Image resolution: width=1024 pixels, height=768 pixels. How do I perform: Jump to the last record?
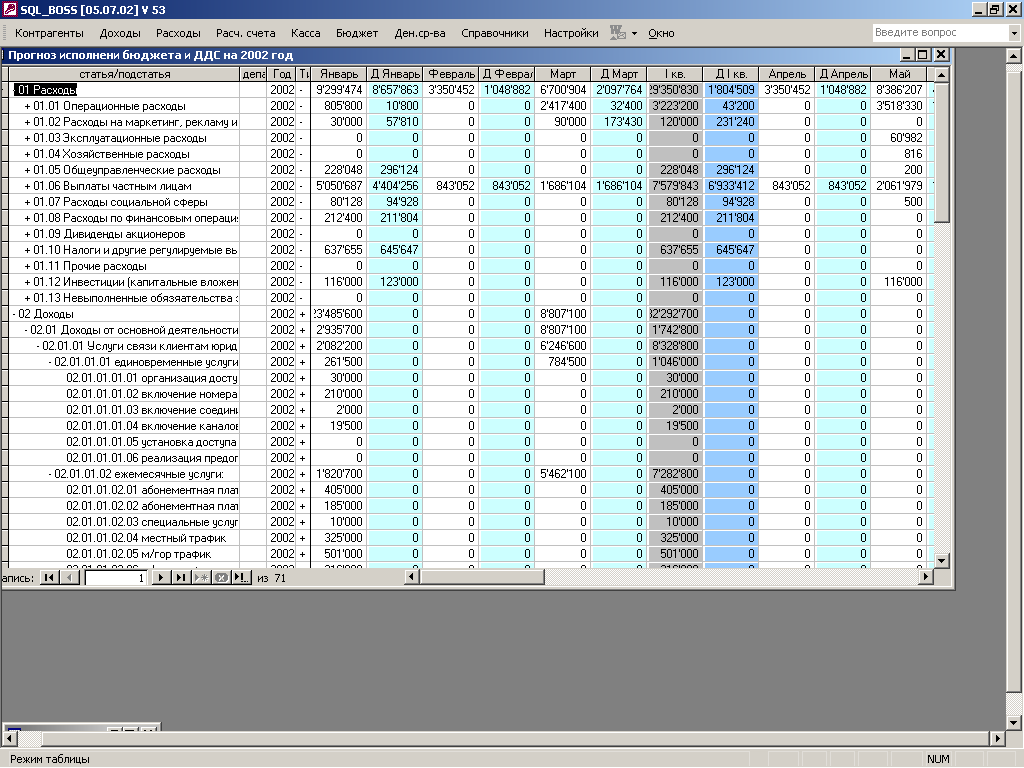pyautogui.click(x=180, y=578)
